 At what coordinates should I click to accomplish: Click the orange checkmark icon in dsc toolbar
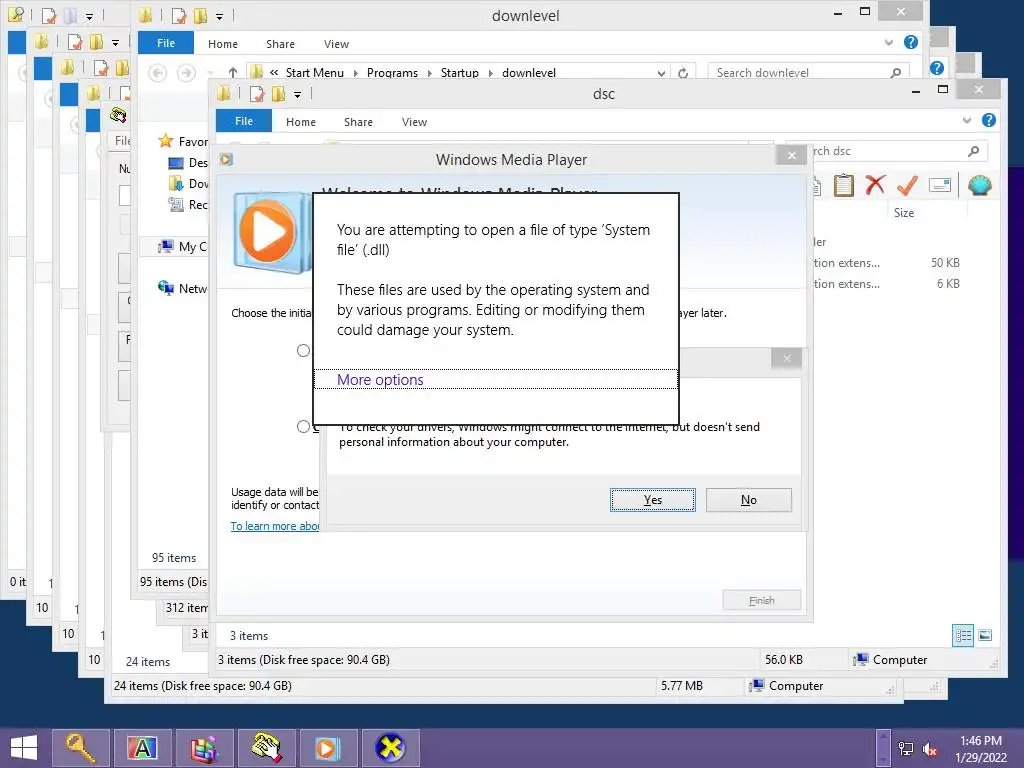click(x=906, y=185)
